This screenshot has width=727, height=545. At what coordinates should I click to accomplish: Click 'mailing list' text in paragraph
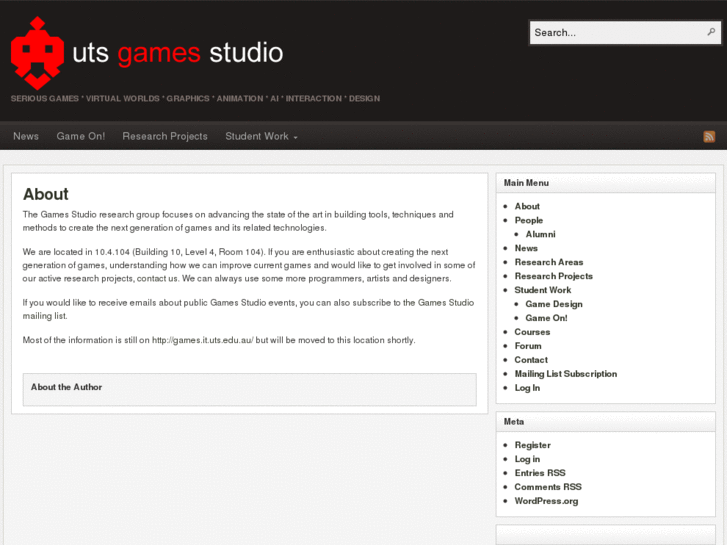pos(45,316)
